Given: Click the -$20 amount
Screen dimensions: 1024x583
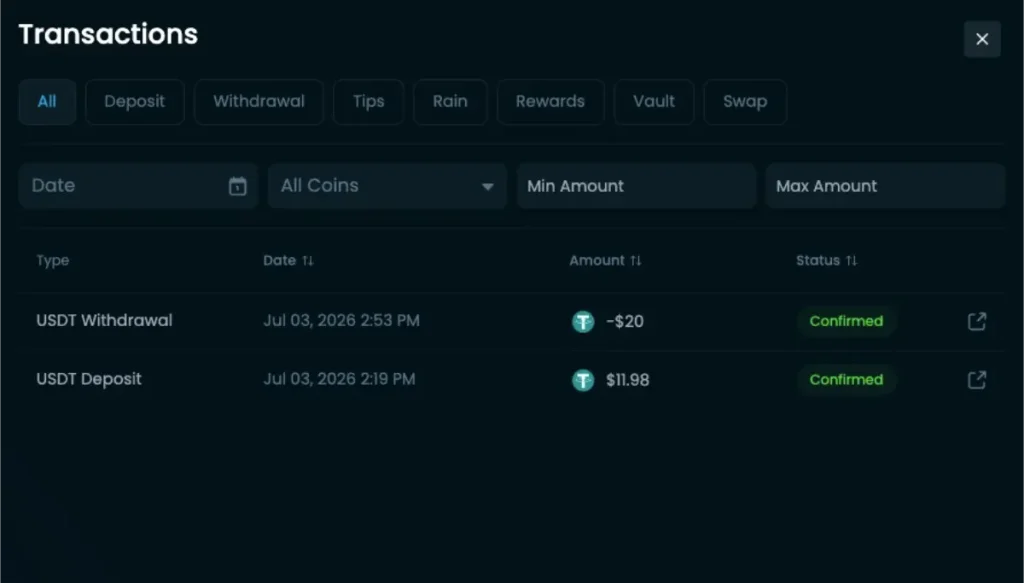Looking at the screenshot, I should tap(625, 321).
